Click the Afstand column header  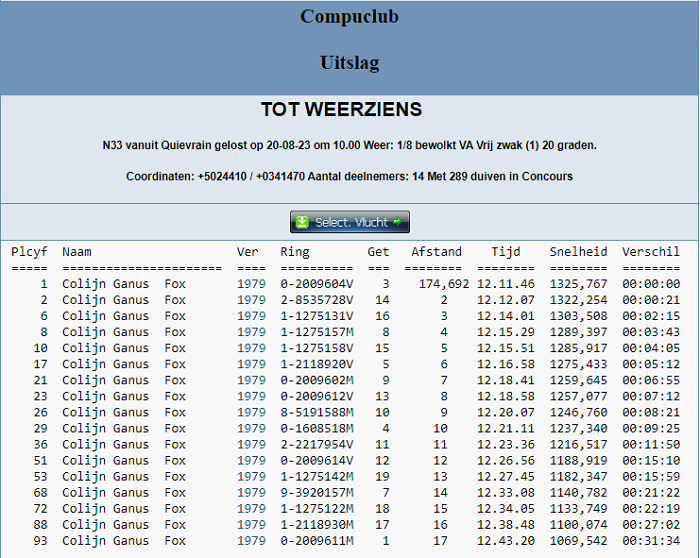[x=436, y=252]
